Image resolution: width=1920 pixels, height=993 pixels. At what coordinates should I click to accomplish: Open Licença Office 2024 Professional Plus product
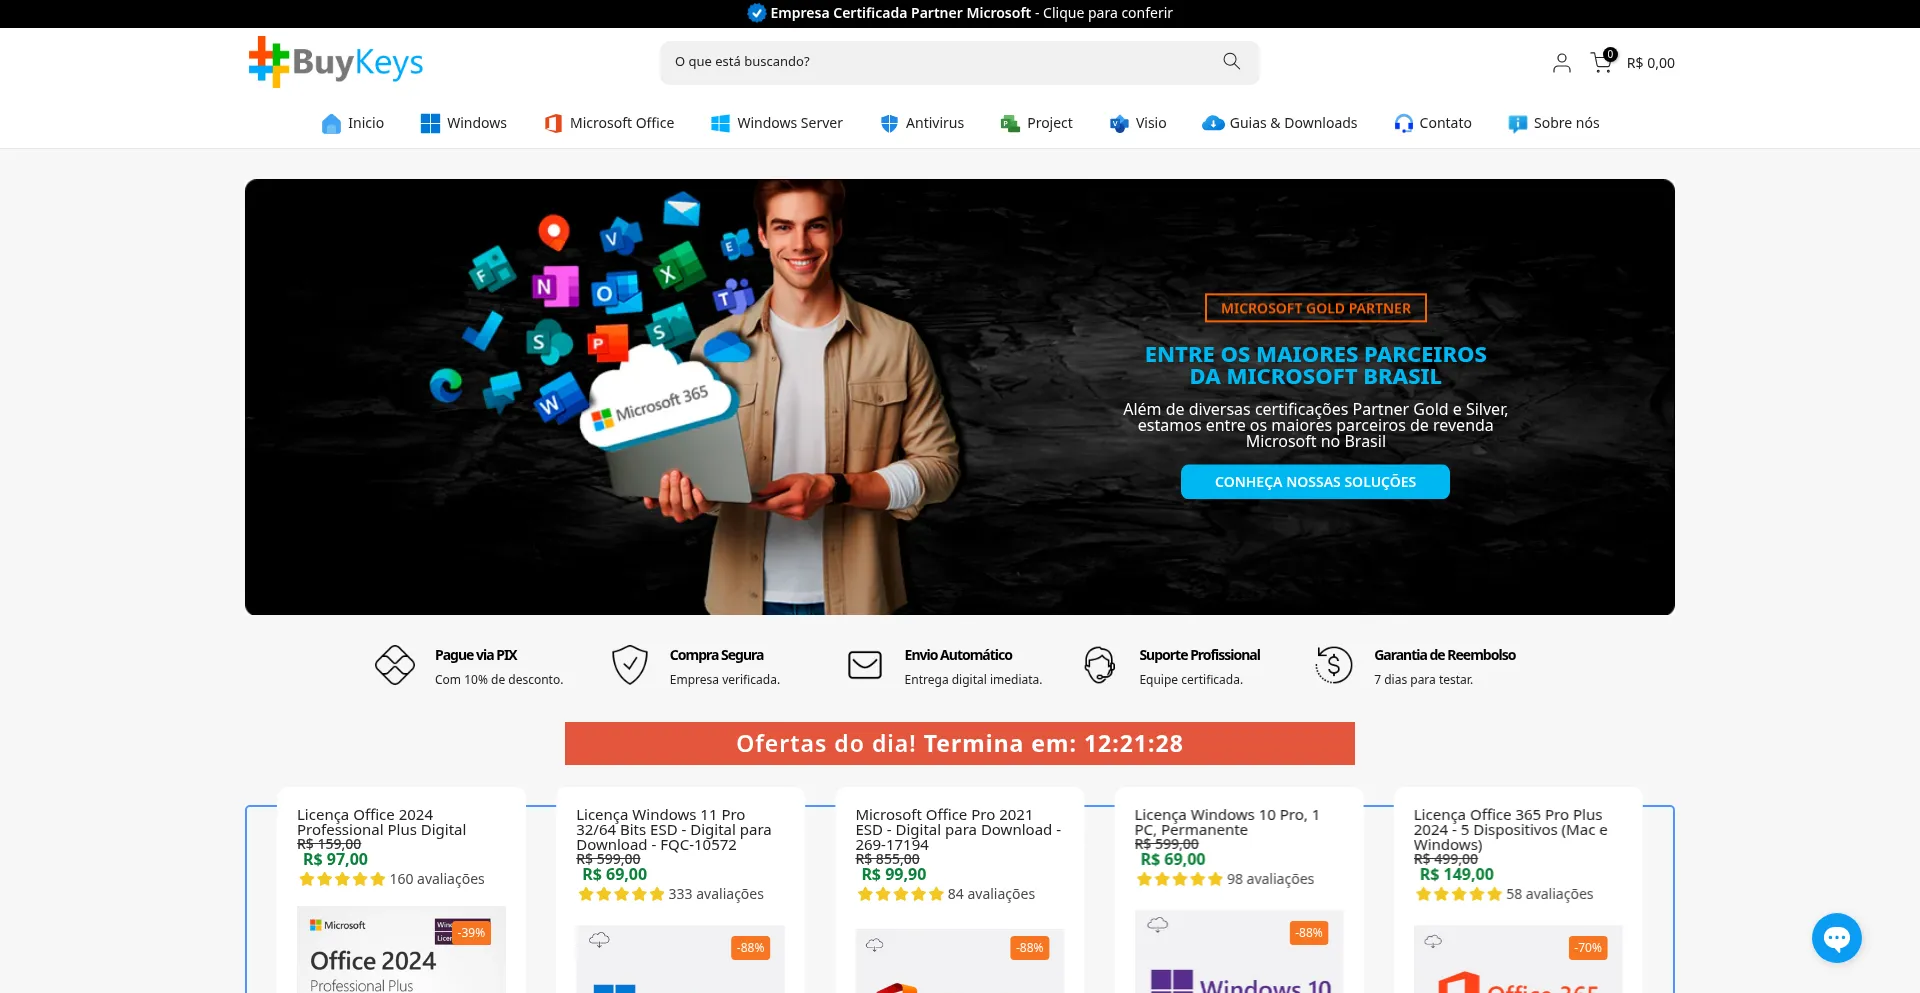pyautogui.click(x=381, y=822)
